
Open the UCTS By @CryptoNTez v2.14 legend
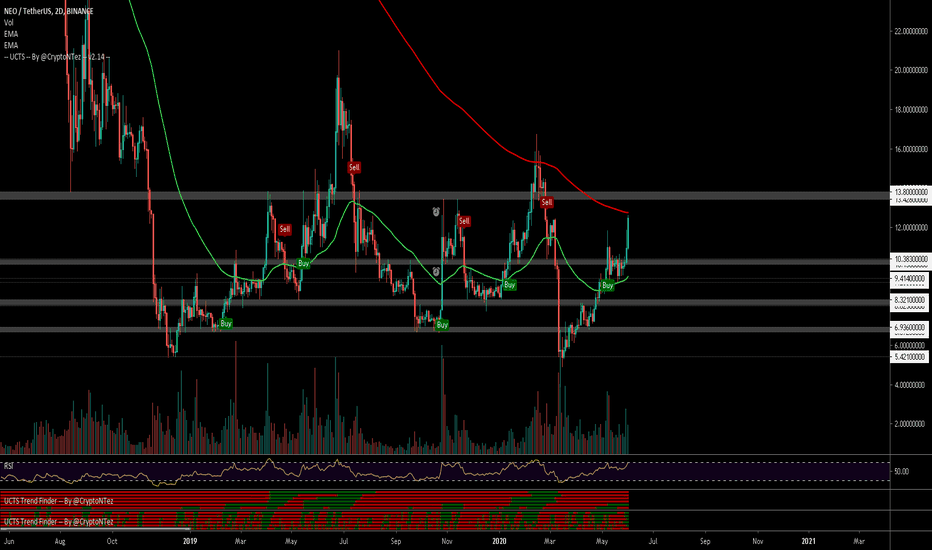pos(57,57)
